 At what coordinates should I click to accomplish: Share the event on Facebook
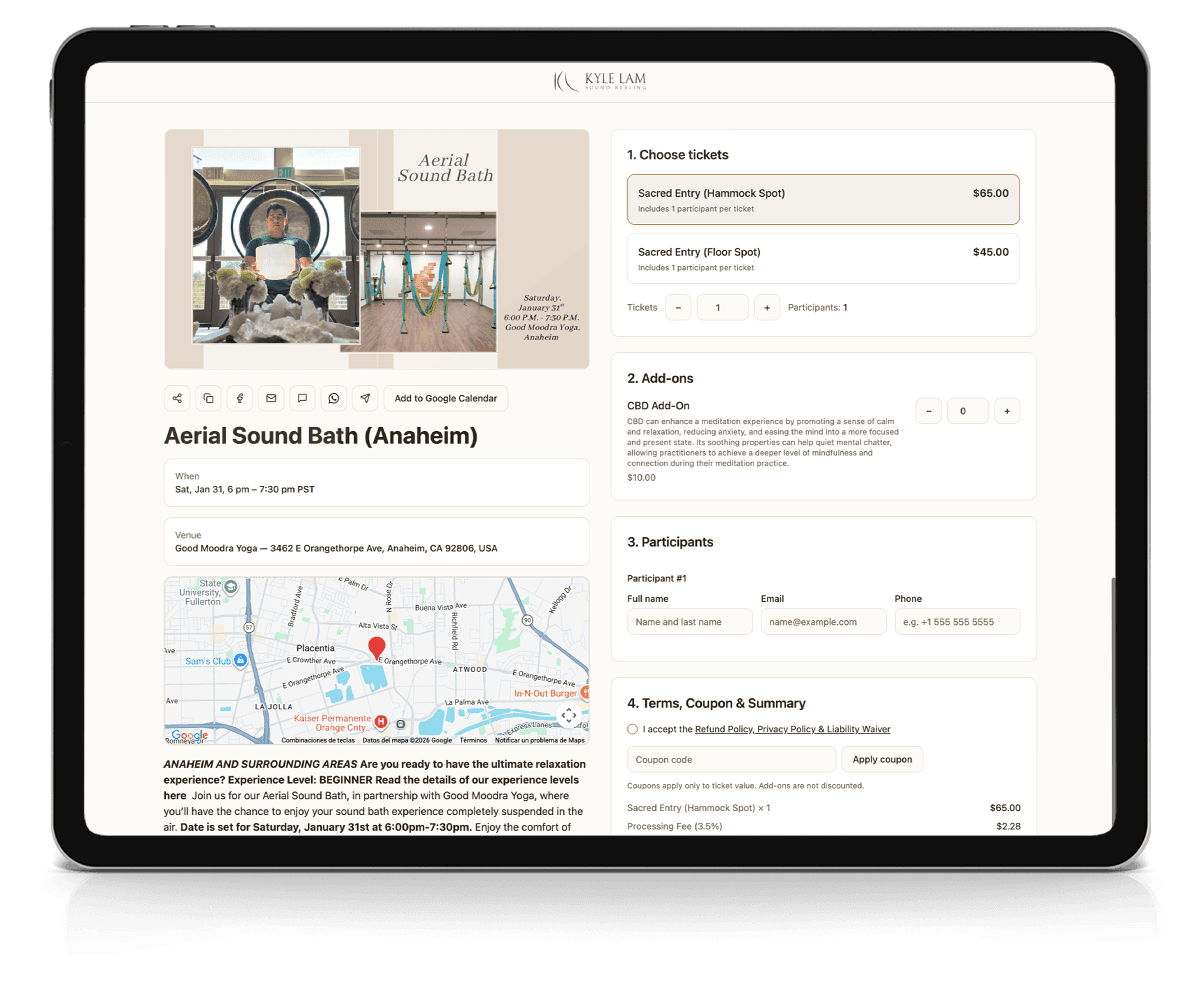pyautogui.click(x=239, y=398)
